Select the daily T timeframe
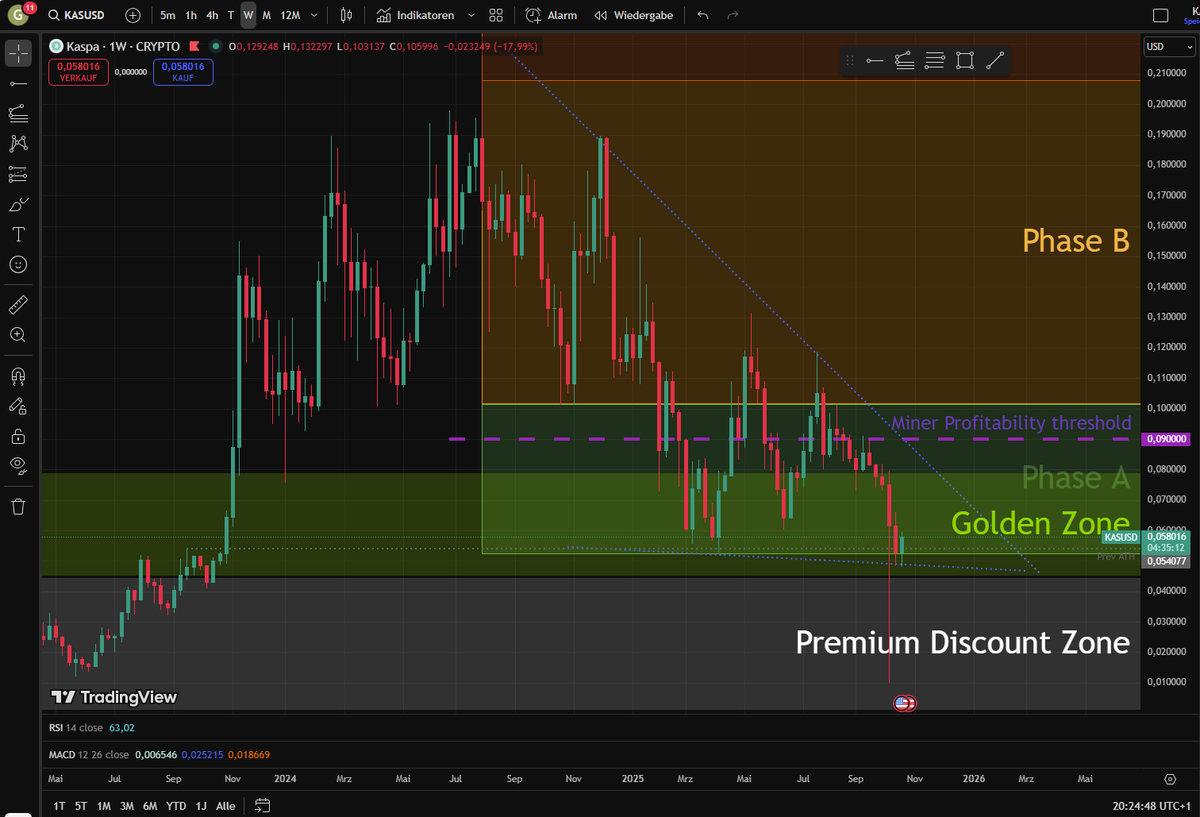 pyautogui.click(x=231, y=15)
